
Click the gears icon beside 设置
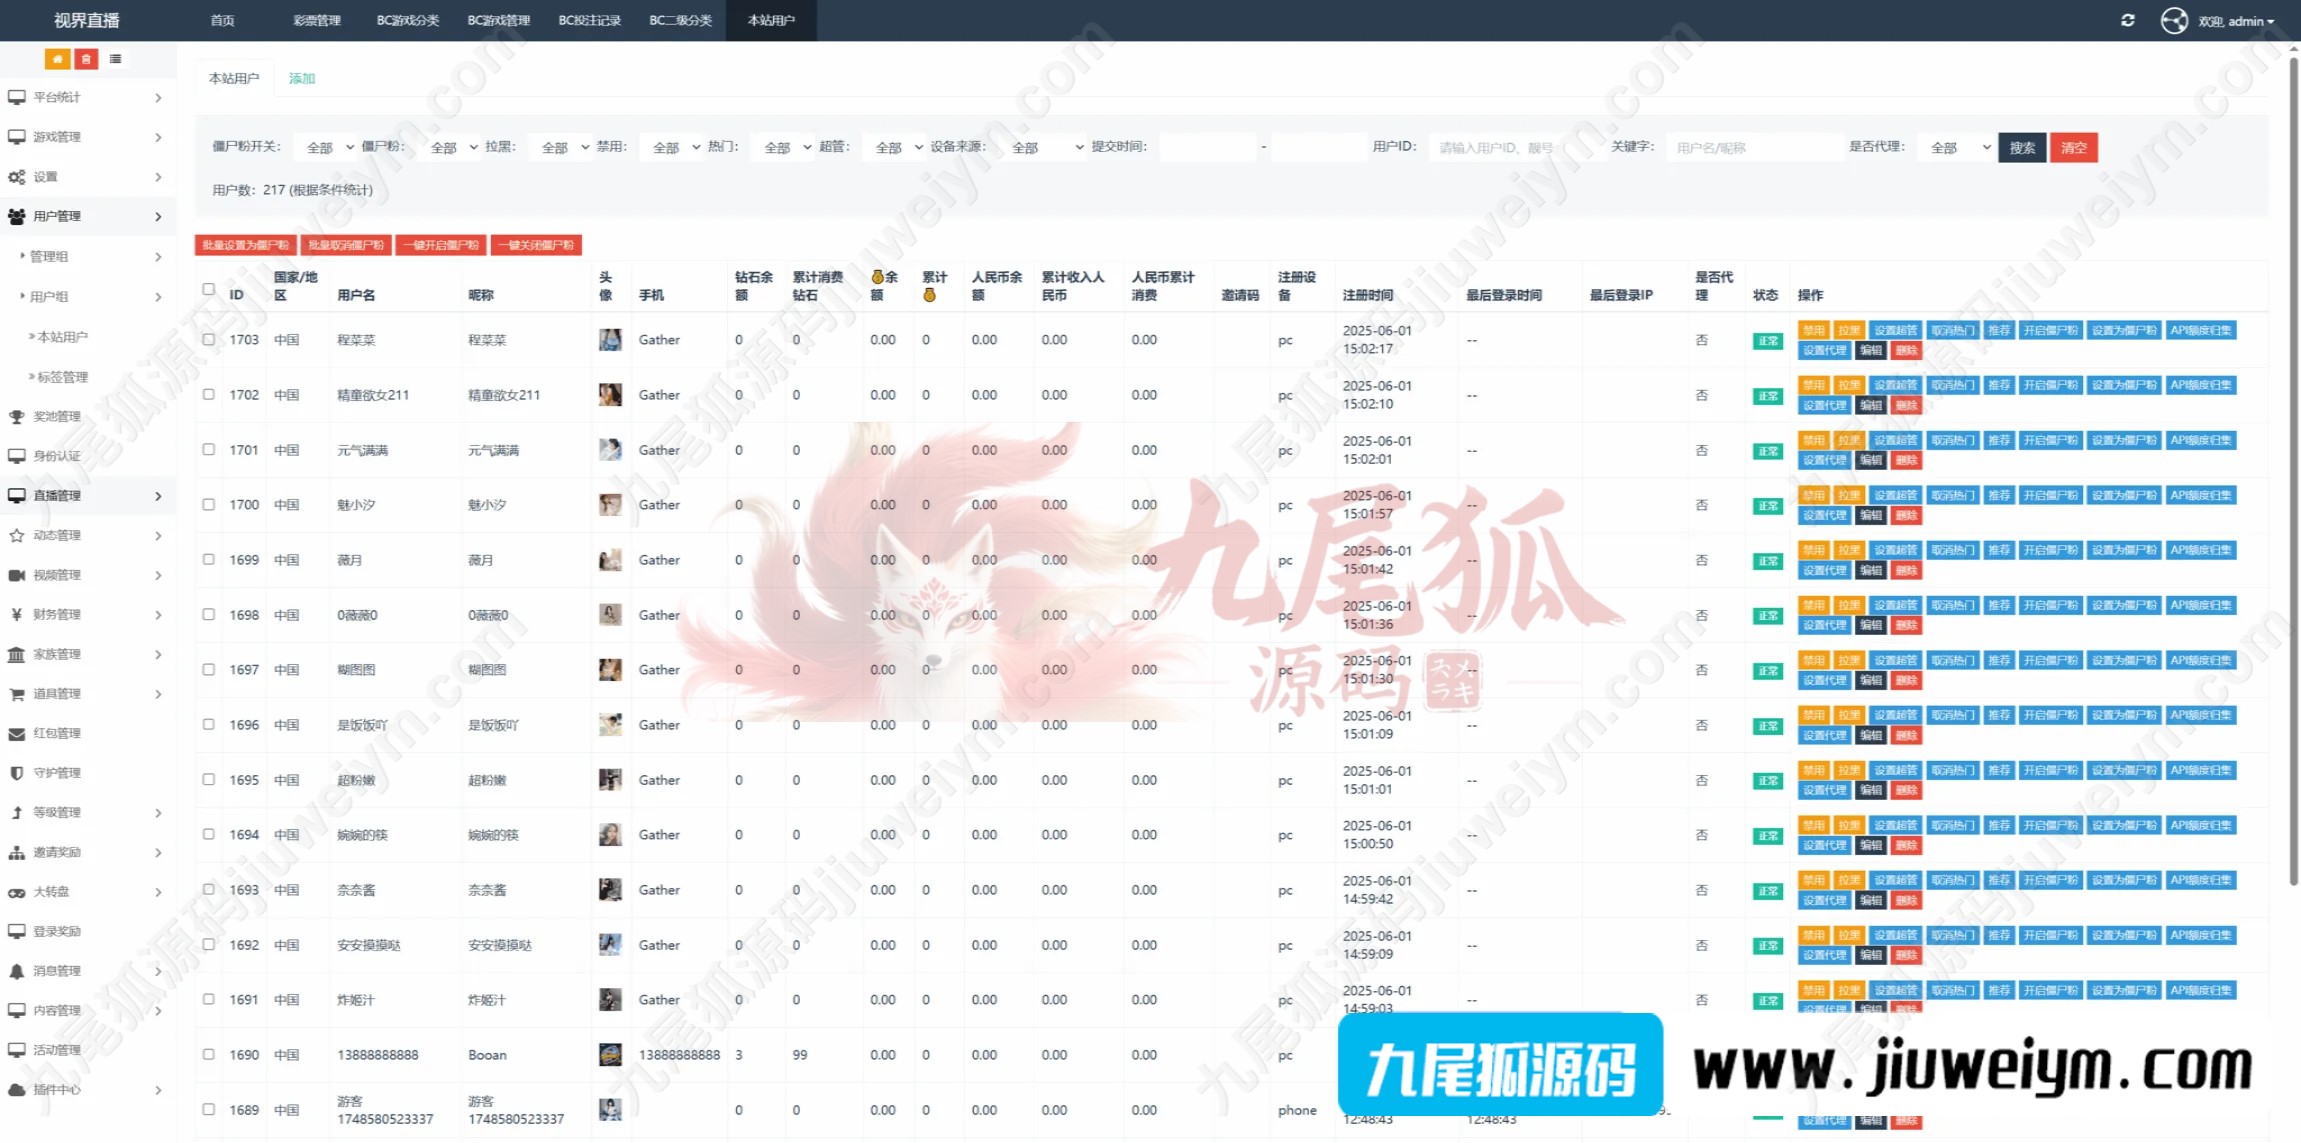pos(16,177)
